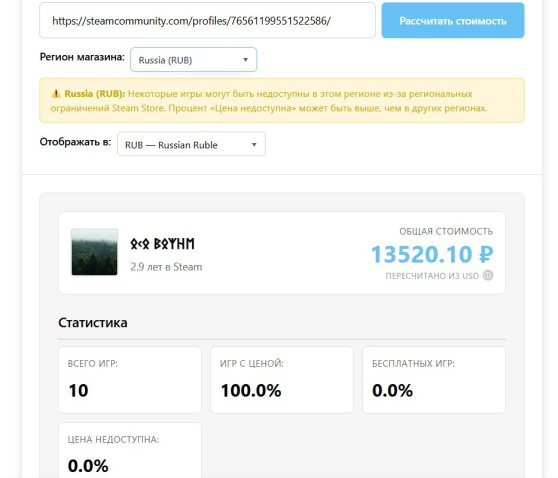Image resolution: width=558 pixels, height=478 pixels.
Task: Expand the Russia (RUB) region selector
Action: coord(194,60)
